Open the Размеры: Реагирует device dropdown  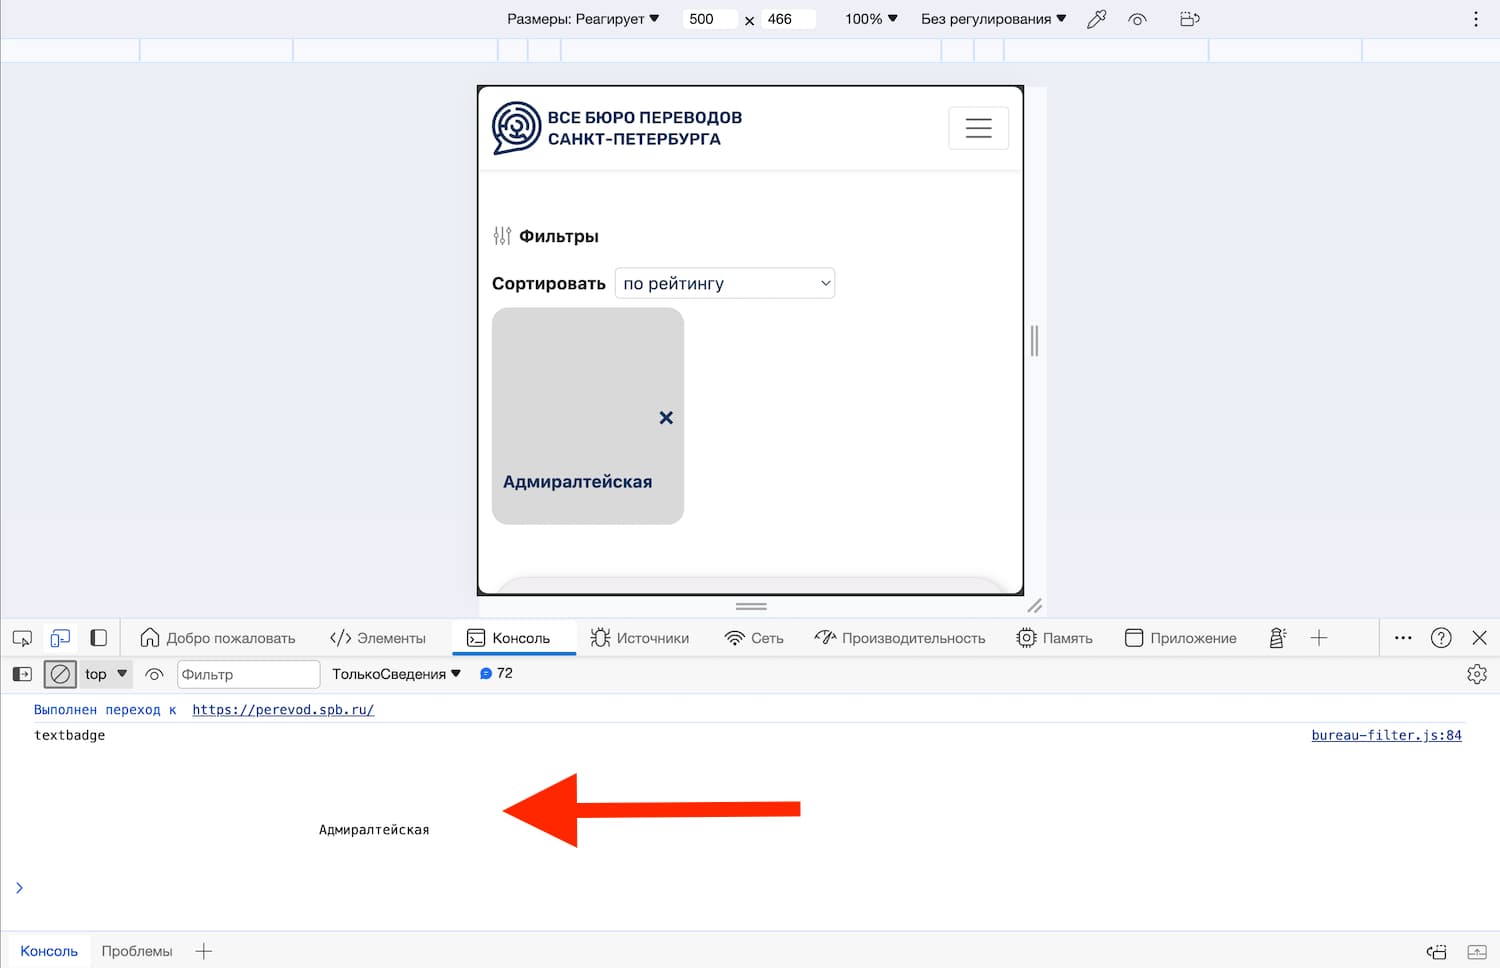coord(583,19)
